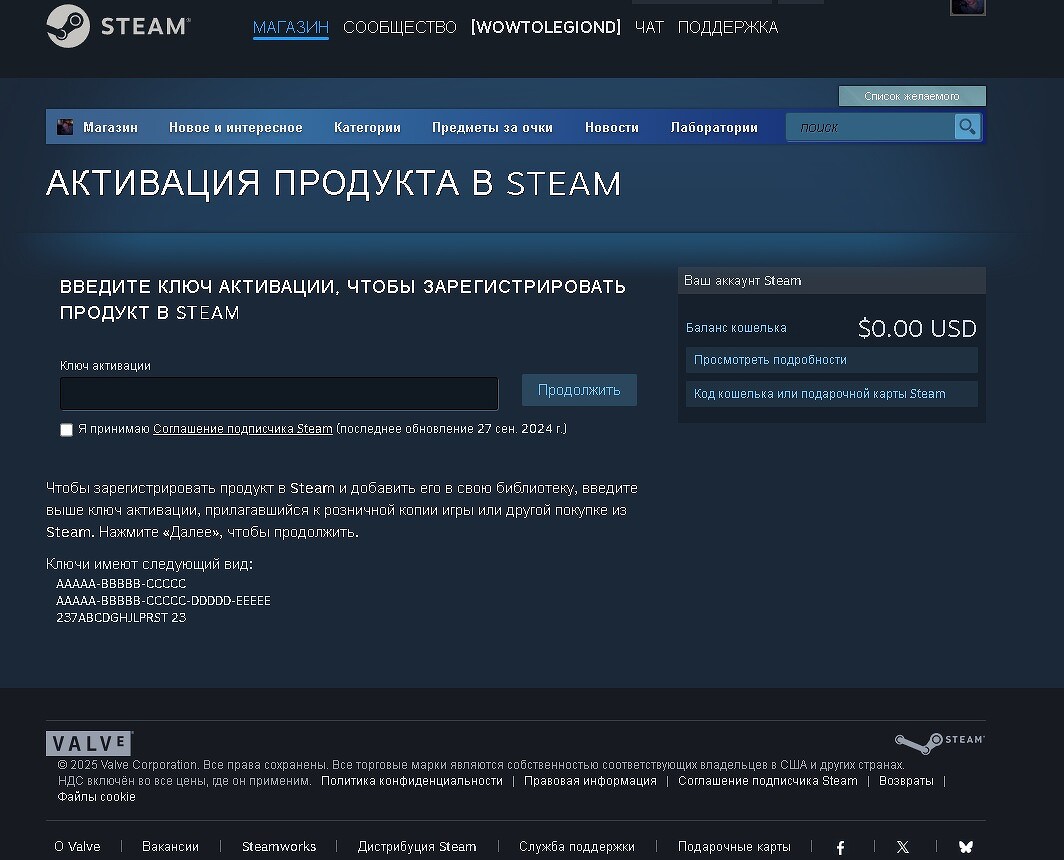
Task: Click the Bluesky butterfly icon in footer
Action: [x=965, y=847]
